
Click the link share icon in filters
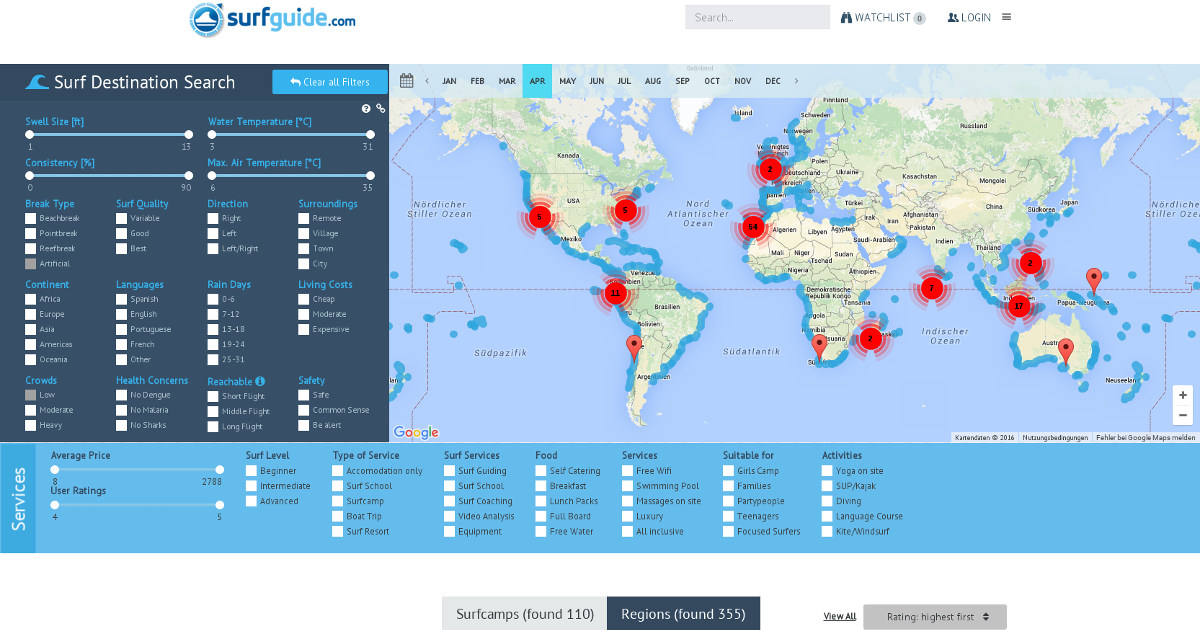380,108
